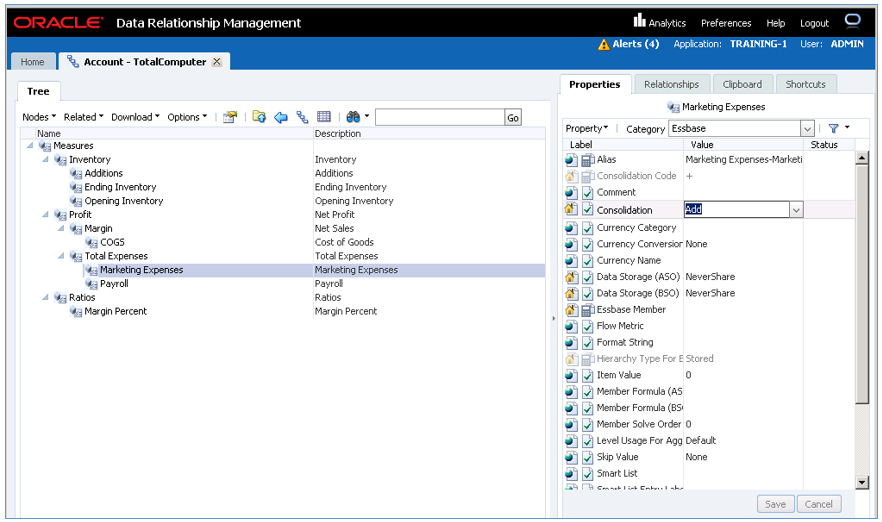Switch to the Home tab

(x=33, y=62)
